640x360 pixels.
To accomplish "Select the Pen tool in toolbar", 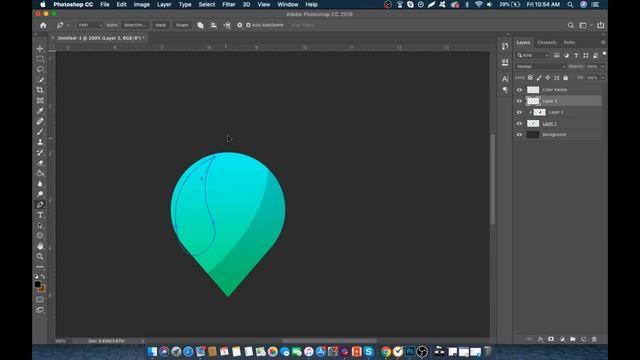I will pyautogui.click(x=40, y=204).
